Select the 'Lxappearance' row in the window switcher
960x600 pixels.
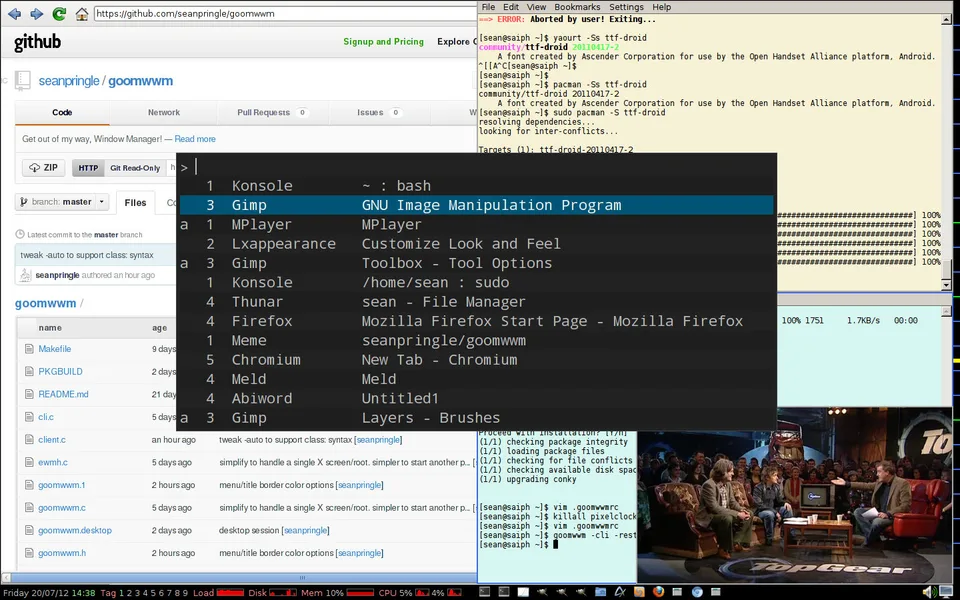[476, 244]
